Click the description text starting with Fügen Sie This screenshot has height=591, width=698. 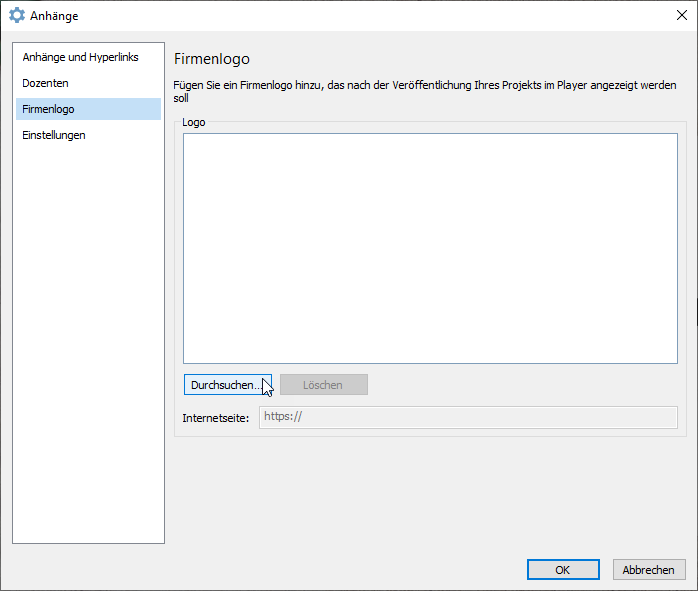click(x=420, y=86)
